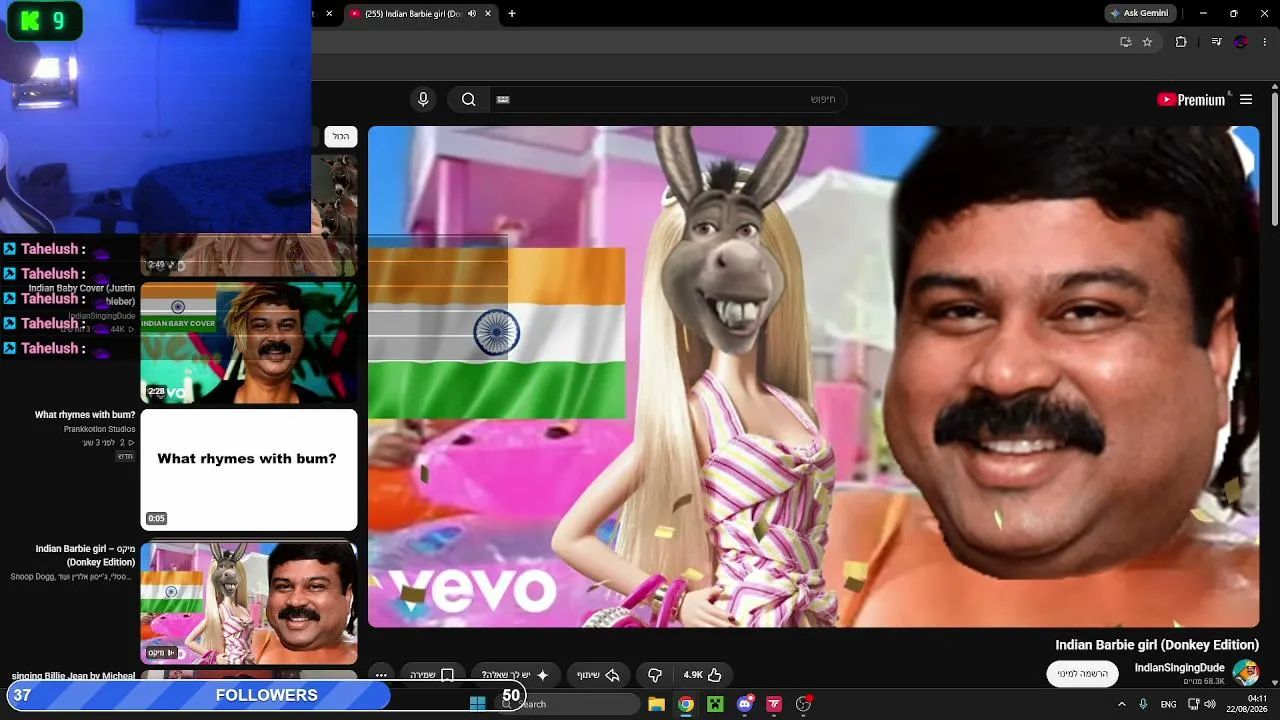The width and height of the screenshot is (1280, 720).
Task: Close the Indian Barbie girl tab
Action: (x=488, y=14)
